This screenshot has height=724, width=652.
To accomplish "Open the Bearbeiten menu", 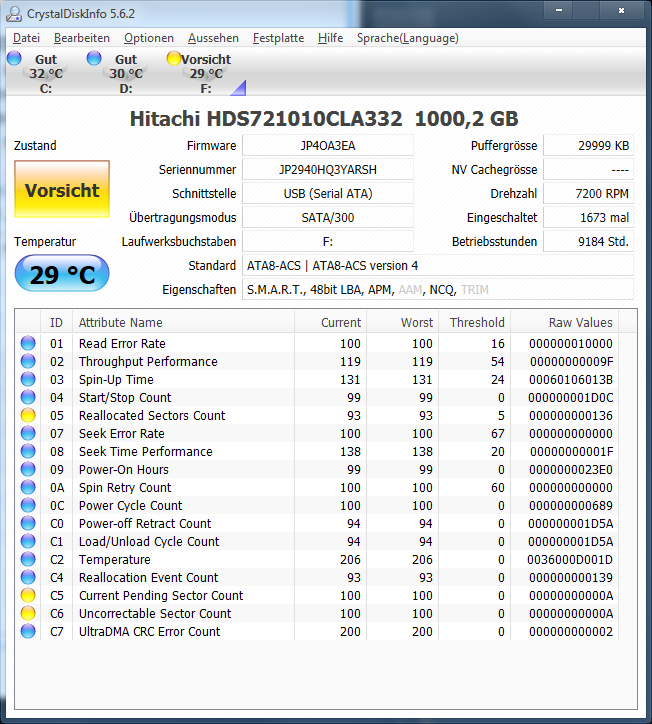I will click(x=82, y=38).
